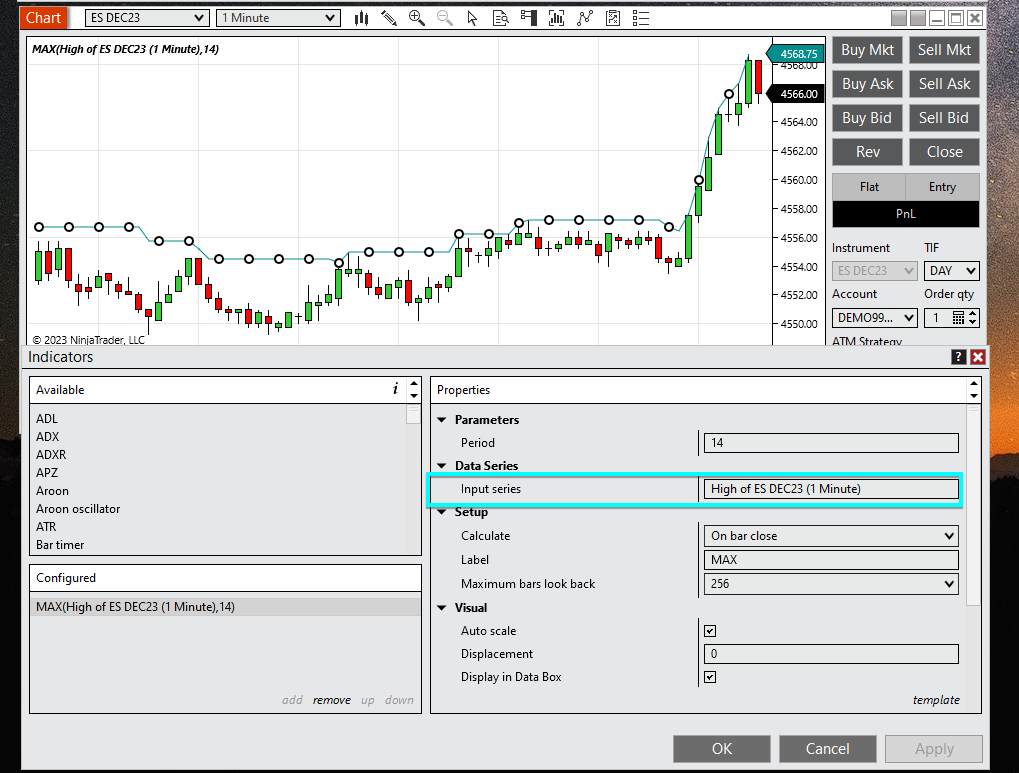Open the Properties list icon in toolbar

(641, 18)
